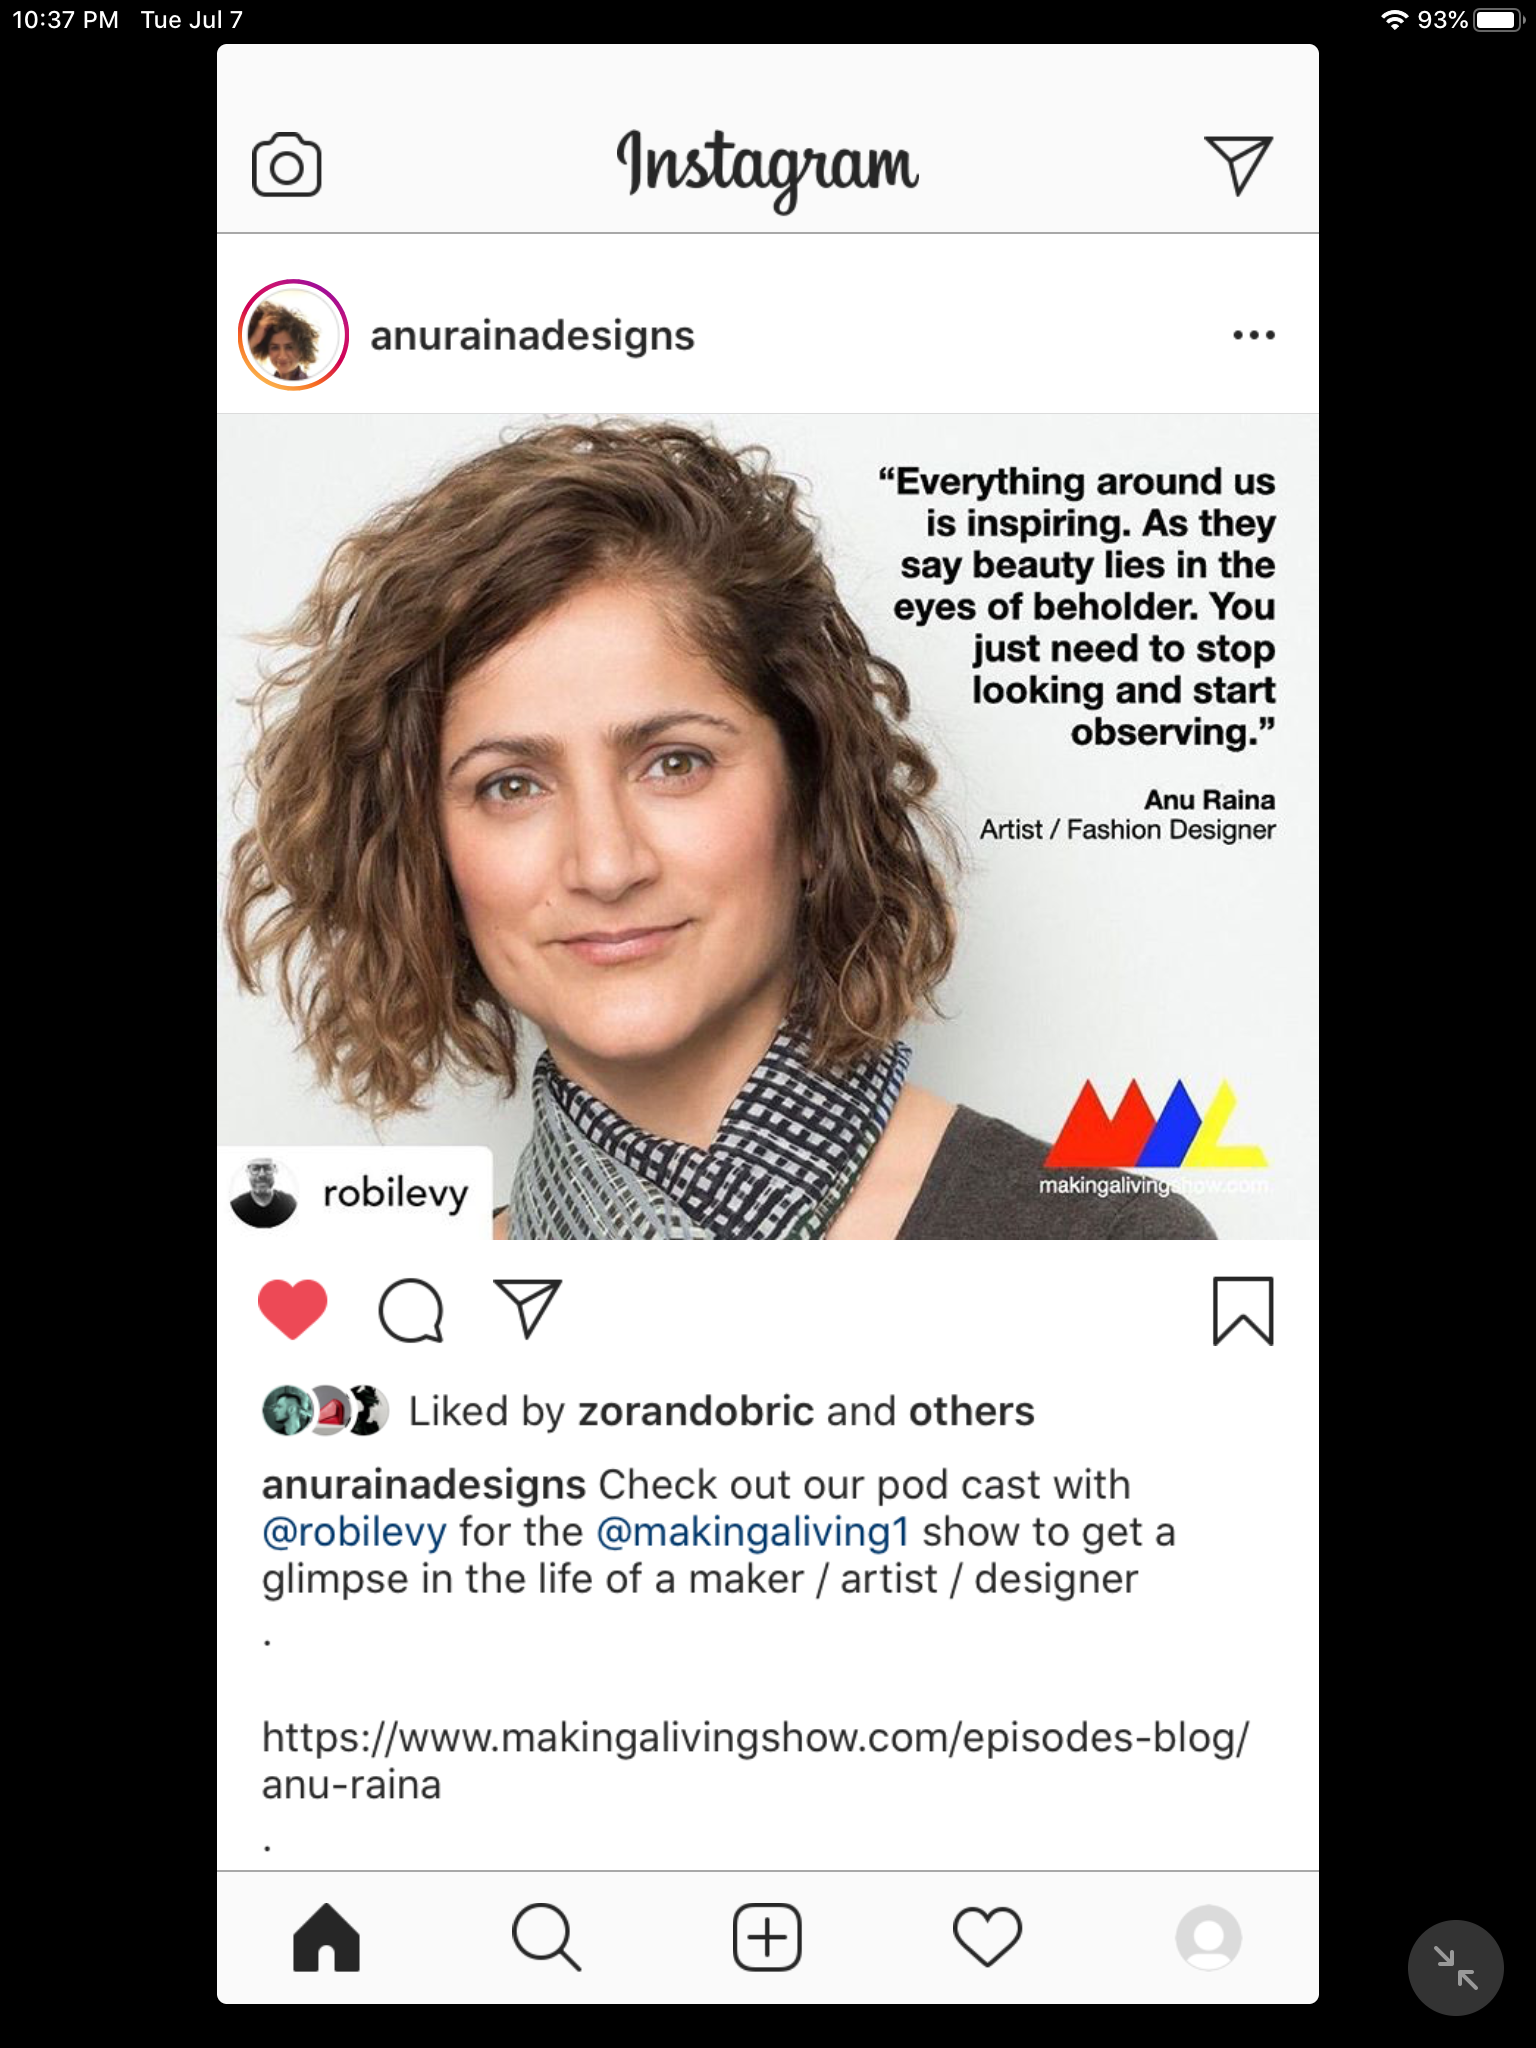View zorandobric in Liked by line

(696, 1411)
